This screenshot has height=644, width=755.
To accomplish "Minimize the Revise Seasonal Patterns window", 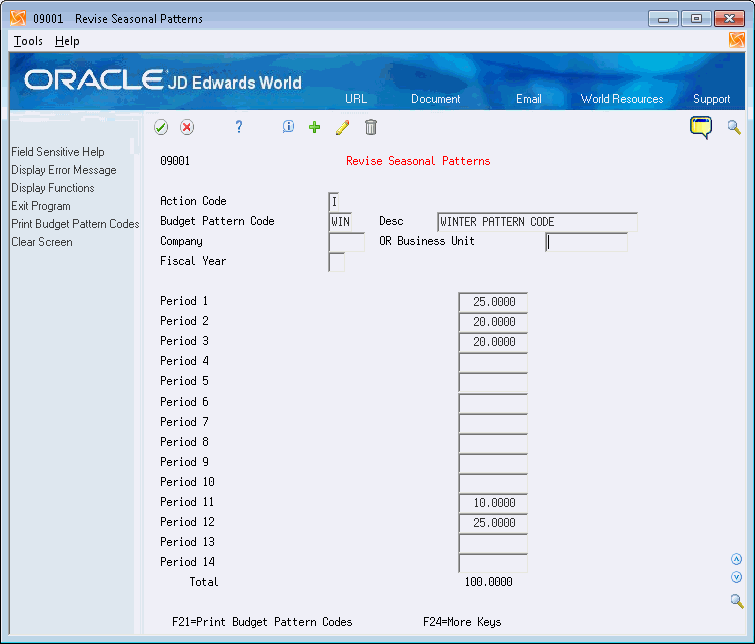I will [x=663, y=19].
